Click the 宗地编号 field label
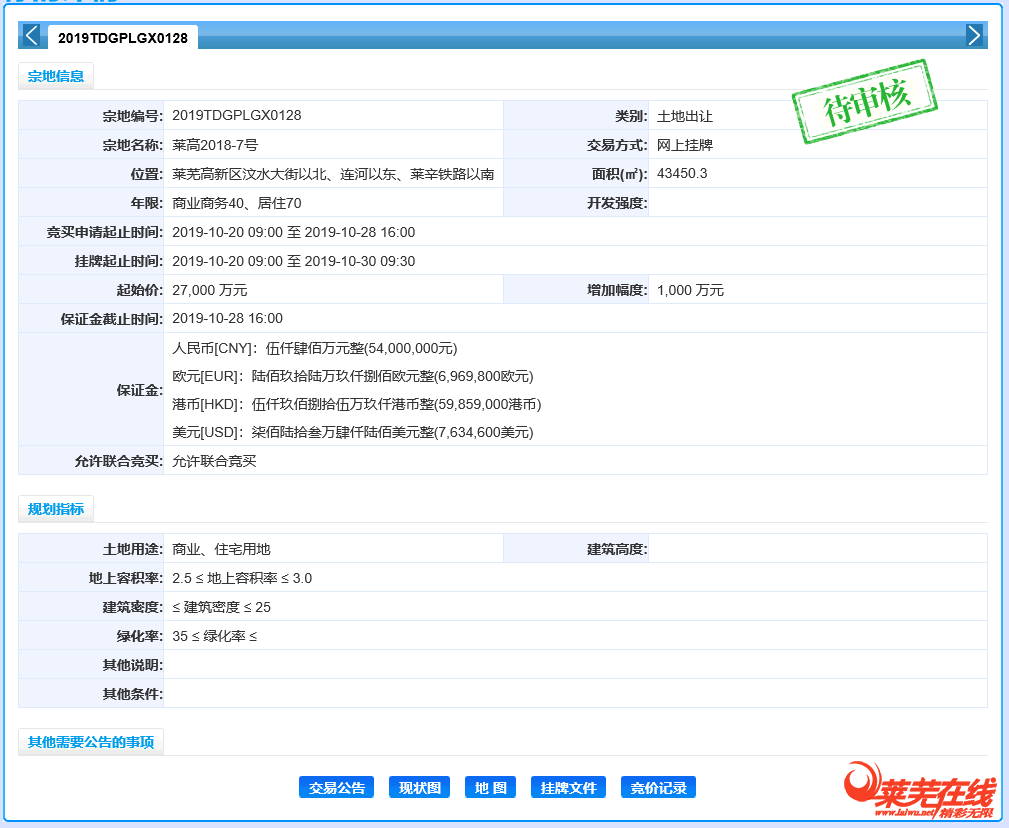The image size is (1009, 828). [x=133, y=116]
